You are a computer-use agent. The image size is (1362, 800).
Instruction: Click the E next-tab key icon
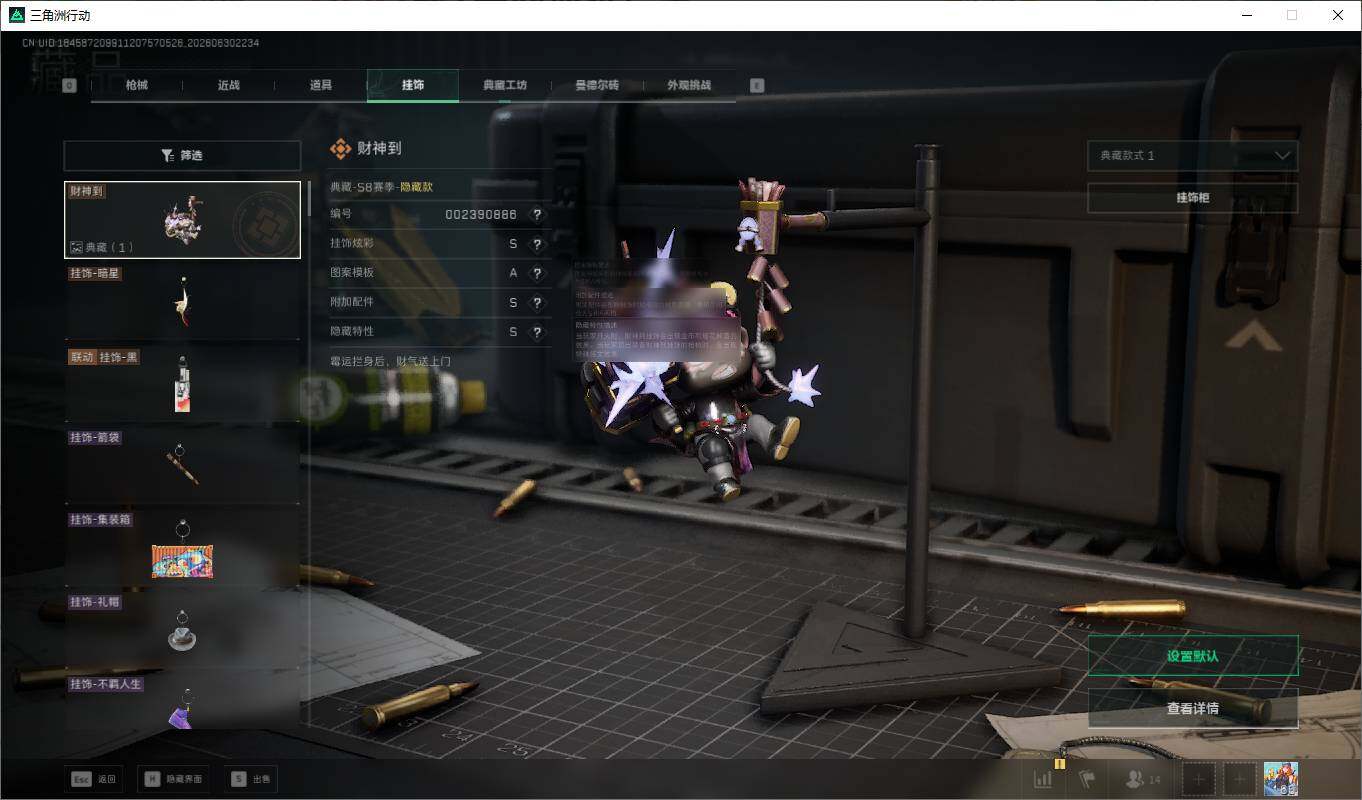point(757,85)
